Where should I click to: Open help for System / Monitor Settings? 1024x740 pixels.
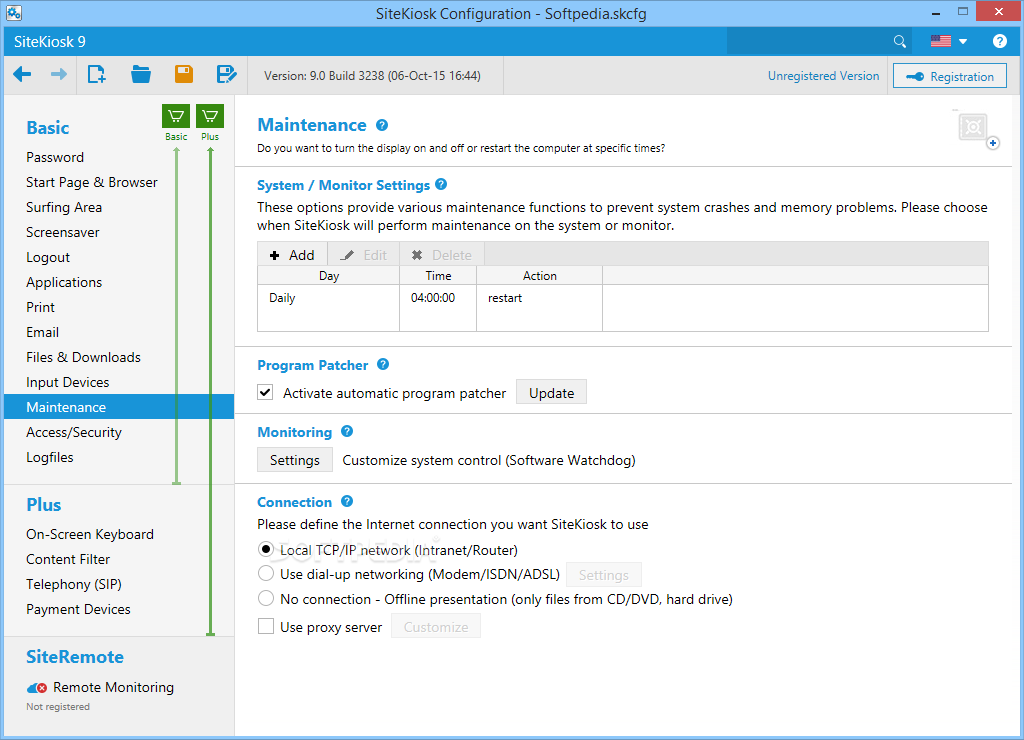(x=441, y=184)
